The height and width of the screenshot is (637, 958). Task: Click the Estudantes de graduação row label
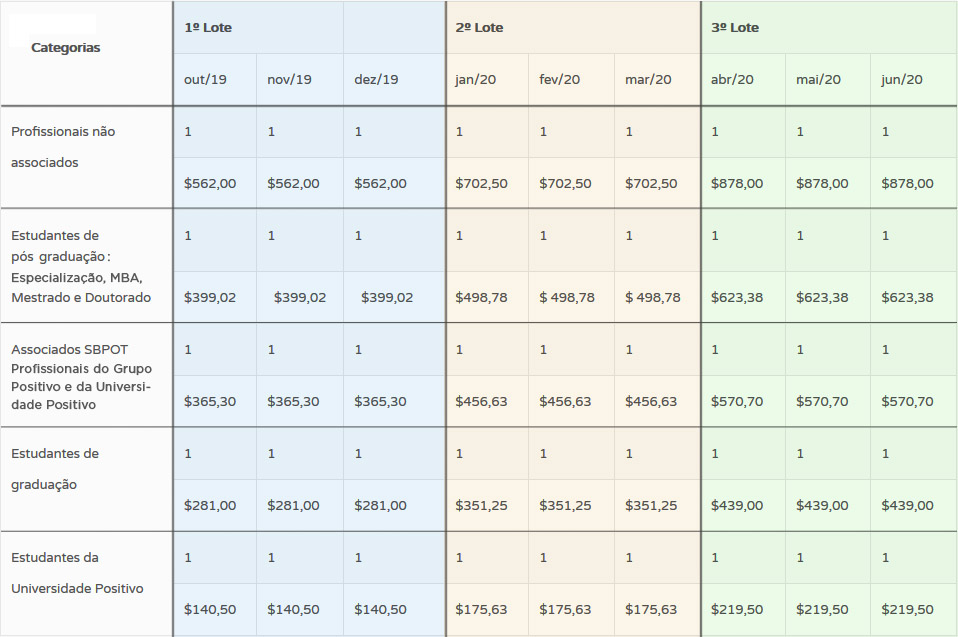coord(55,469)
